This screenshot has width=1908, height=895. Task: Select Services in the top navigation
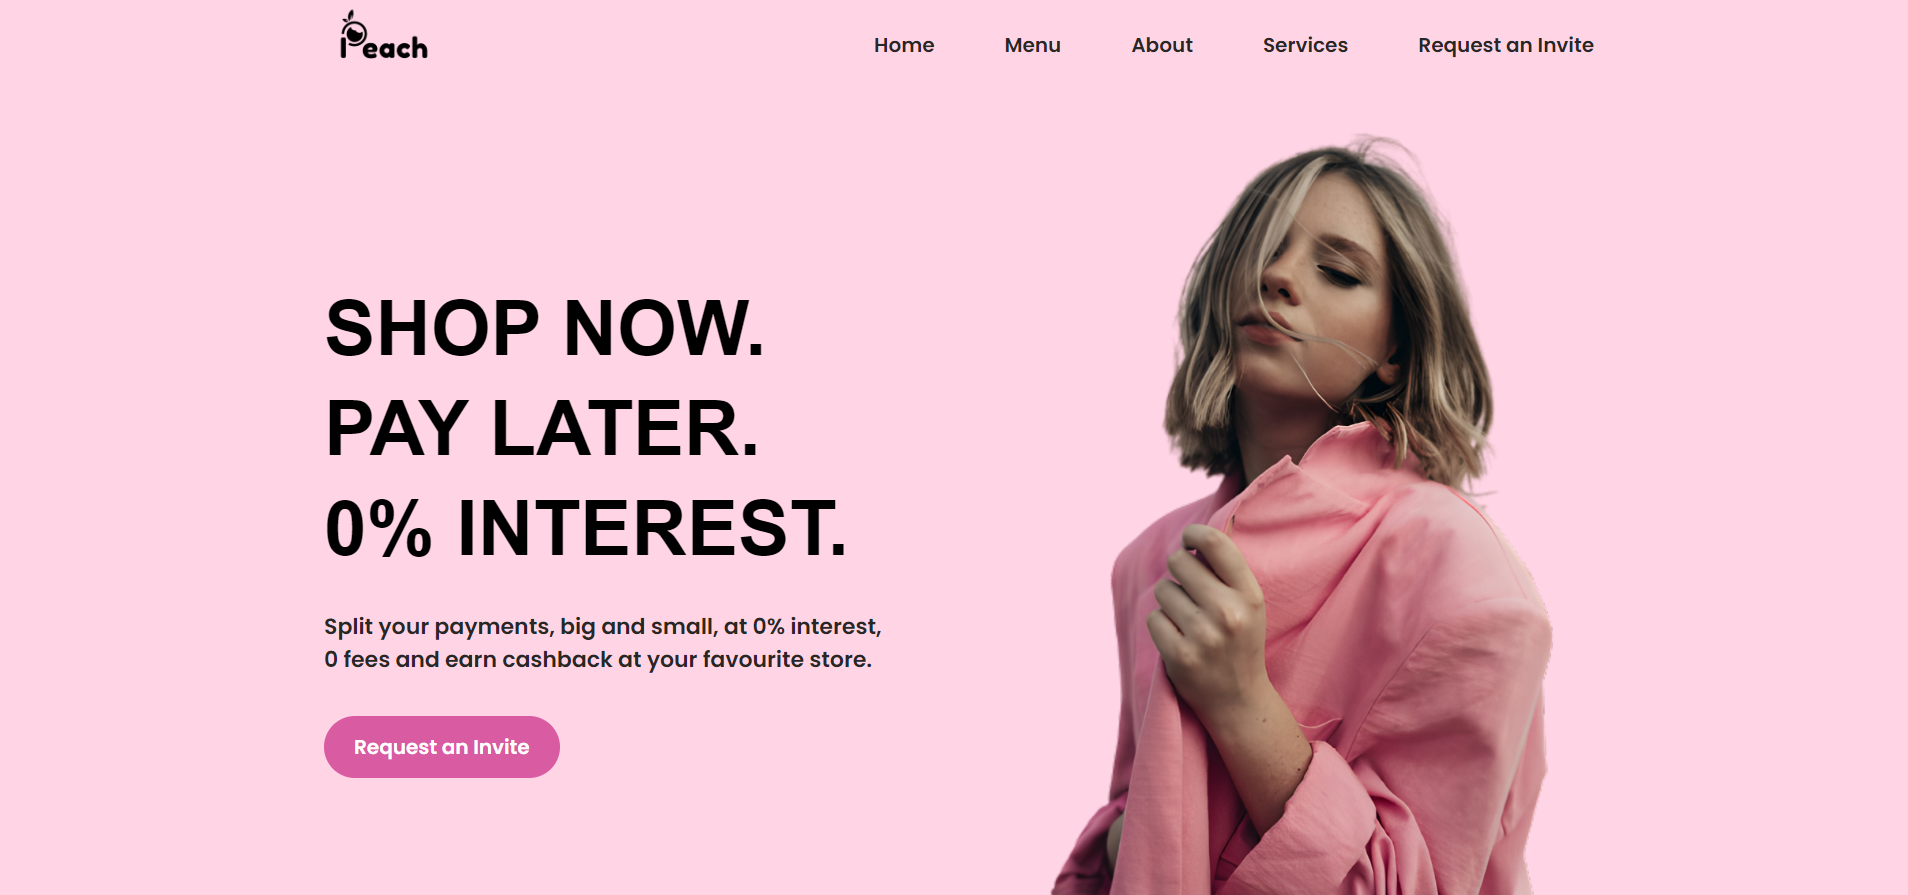1305,45
